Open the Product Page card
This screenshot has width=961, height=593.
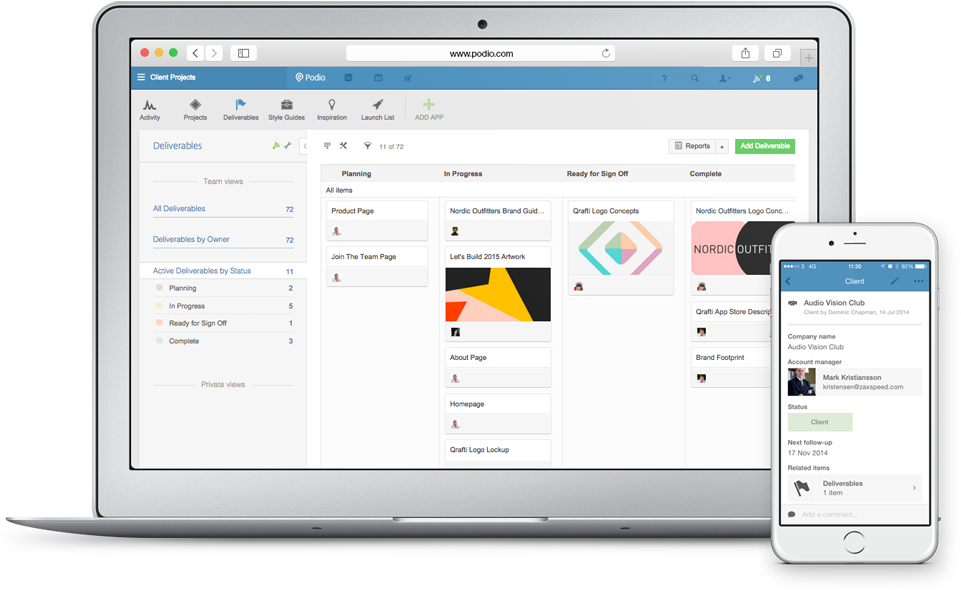[377, 221]
